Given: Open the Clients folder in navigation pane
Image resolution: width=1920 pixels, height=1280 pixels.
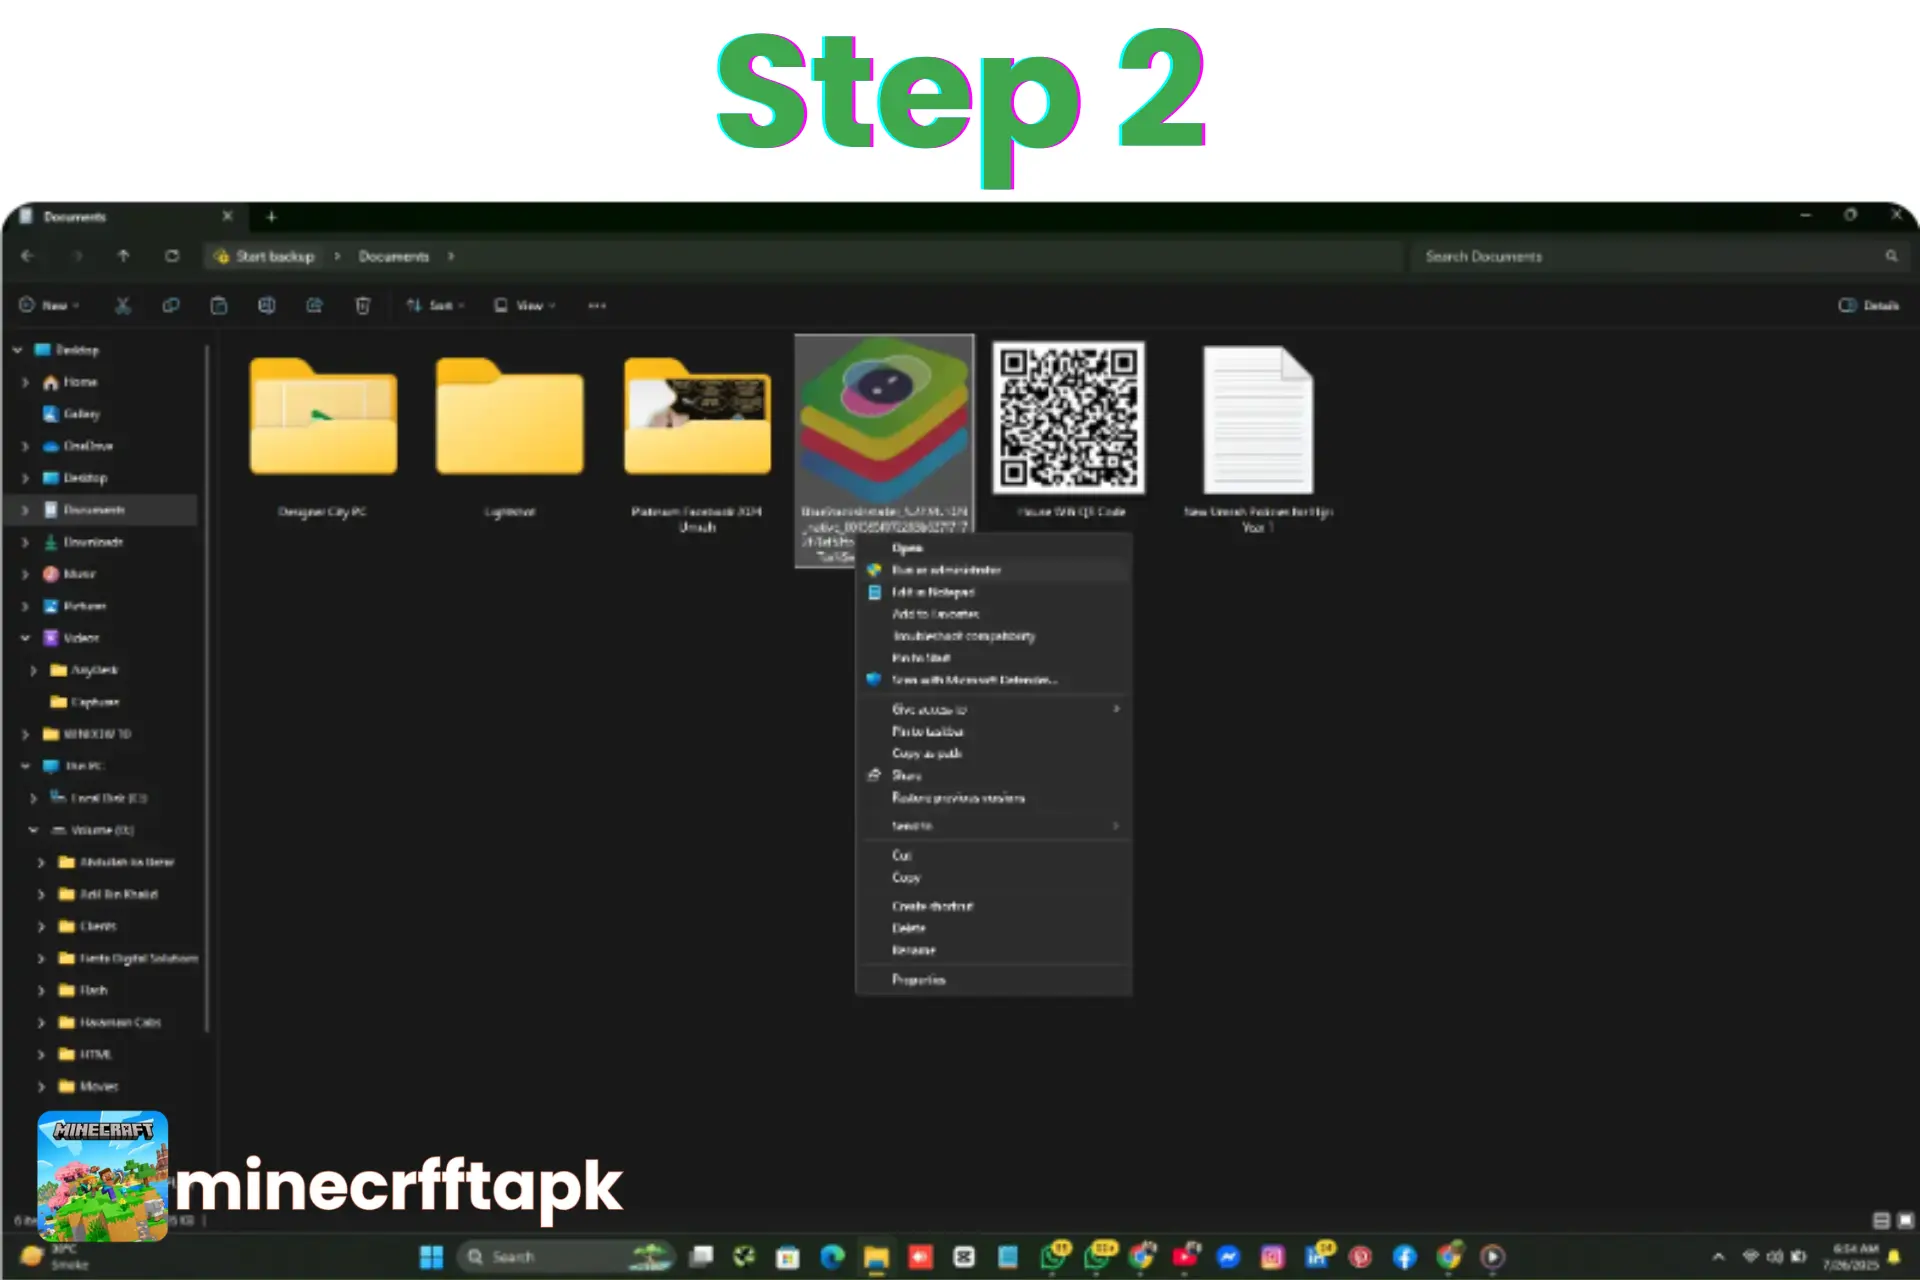Looking at the screenshot, I should coord(98,926).
